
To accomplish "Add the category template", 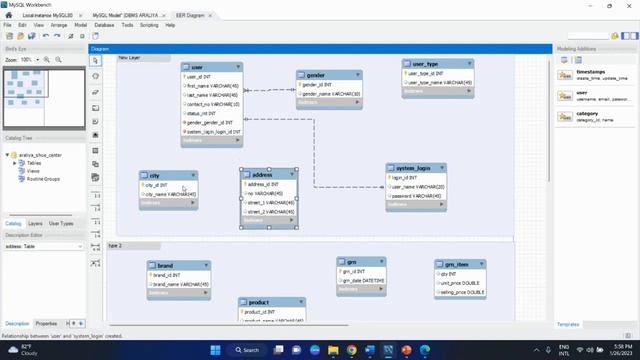I will click(595, 117).
